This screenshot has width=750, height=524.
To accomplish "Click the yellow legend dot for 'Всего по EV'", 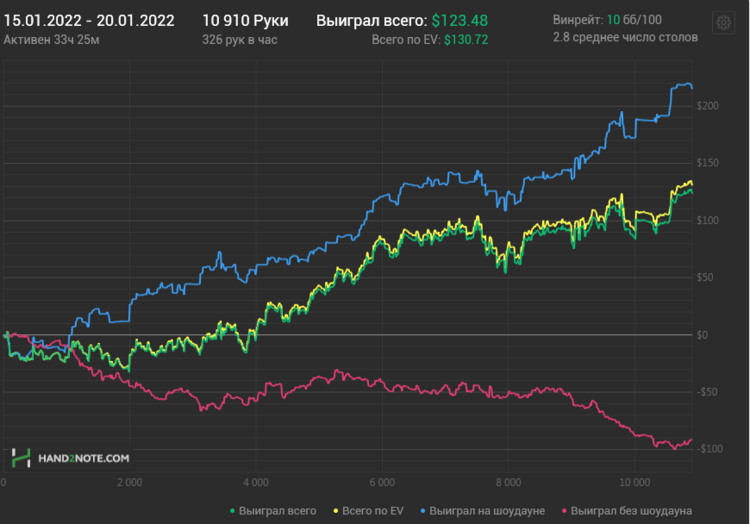I will [x=336, y=511].
